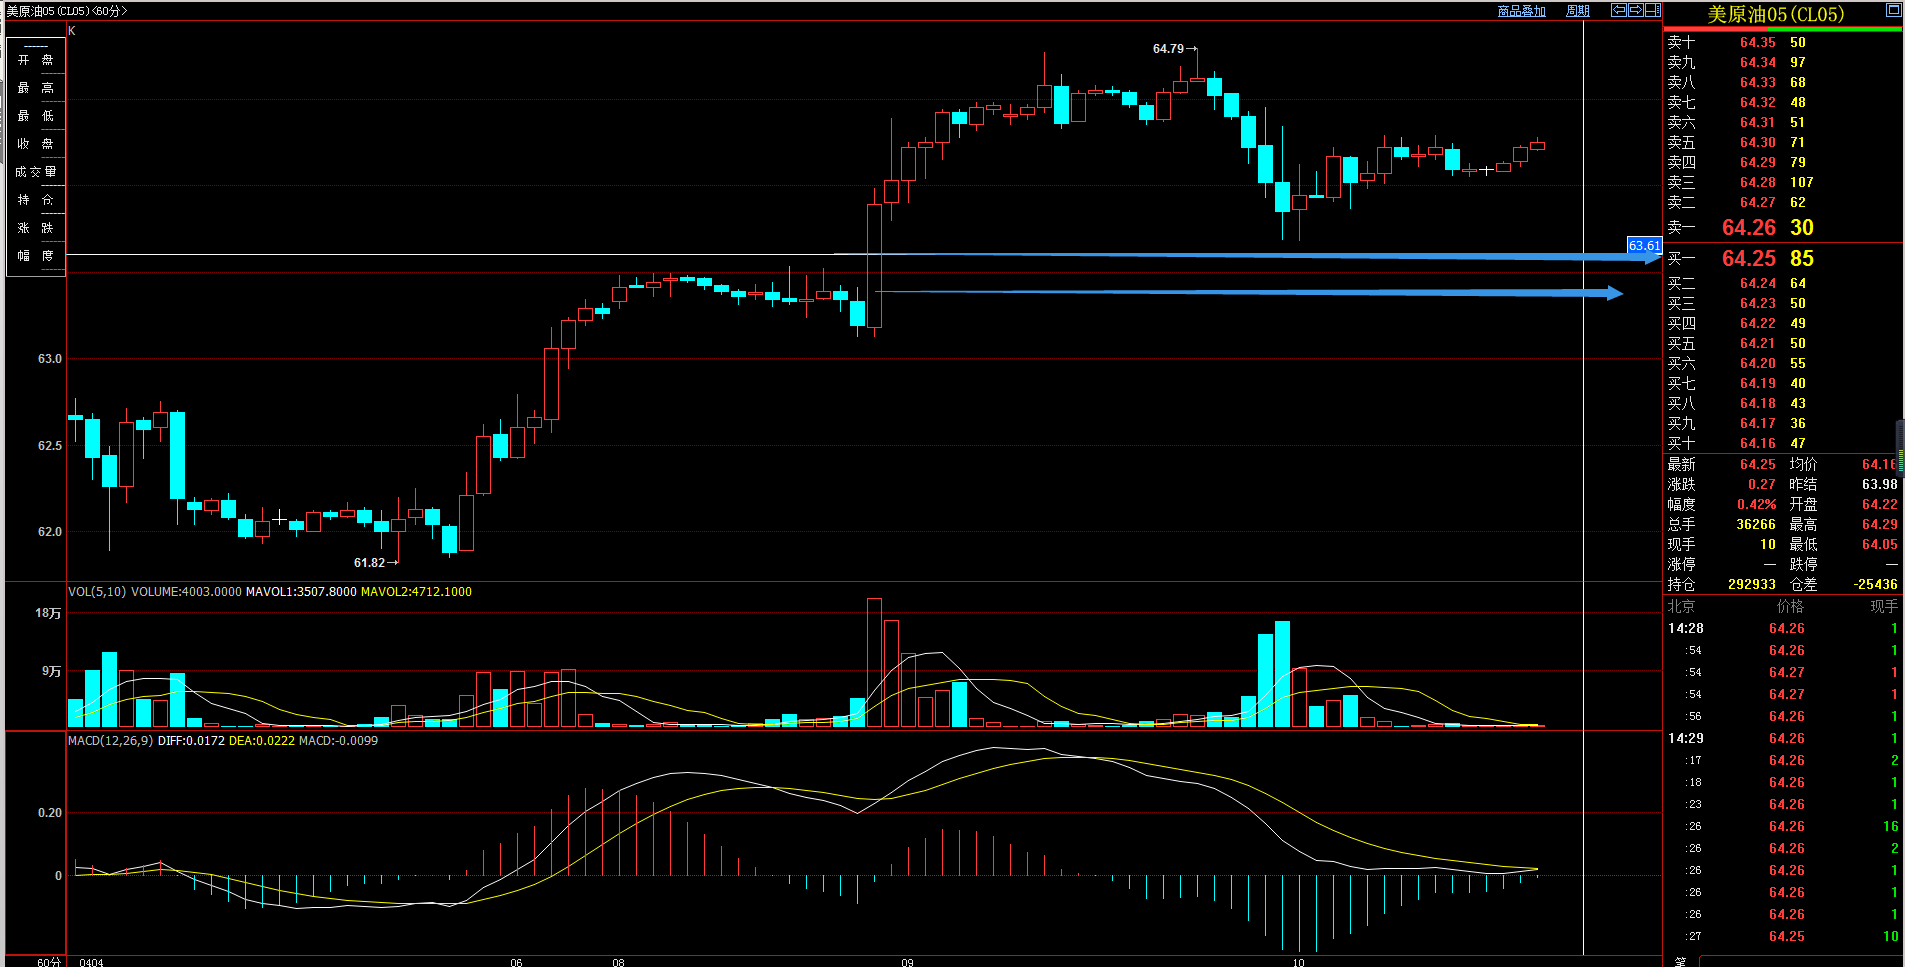Click the 幅度 row in info box
The width and height of the screenshot is (1905, 967).
point(36,256)
